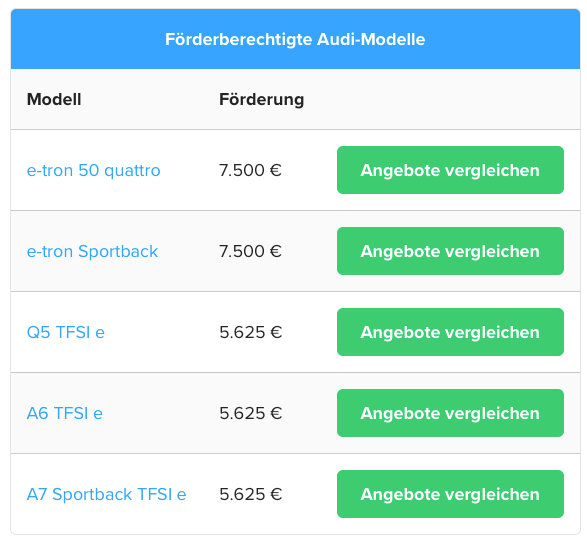
Task: Click Angebote vergleichen for A7 Sportback TFSI e
Action: coord(450,494)
